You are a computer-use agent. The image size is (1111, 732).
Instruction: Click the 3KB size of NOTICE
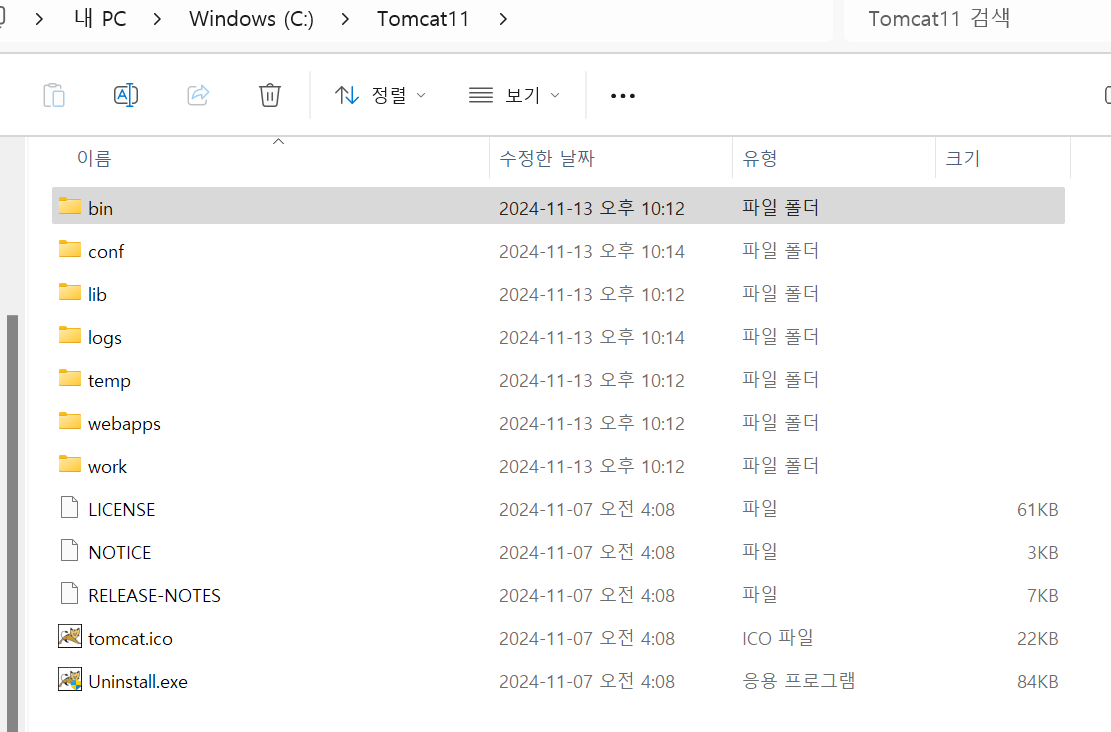click(1042, 553)
